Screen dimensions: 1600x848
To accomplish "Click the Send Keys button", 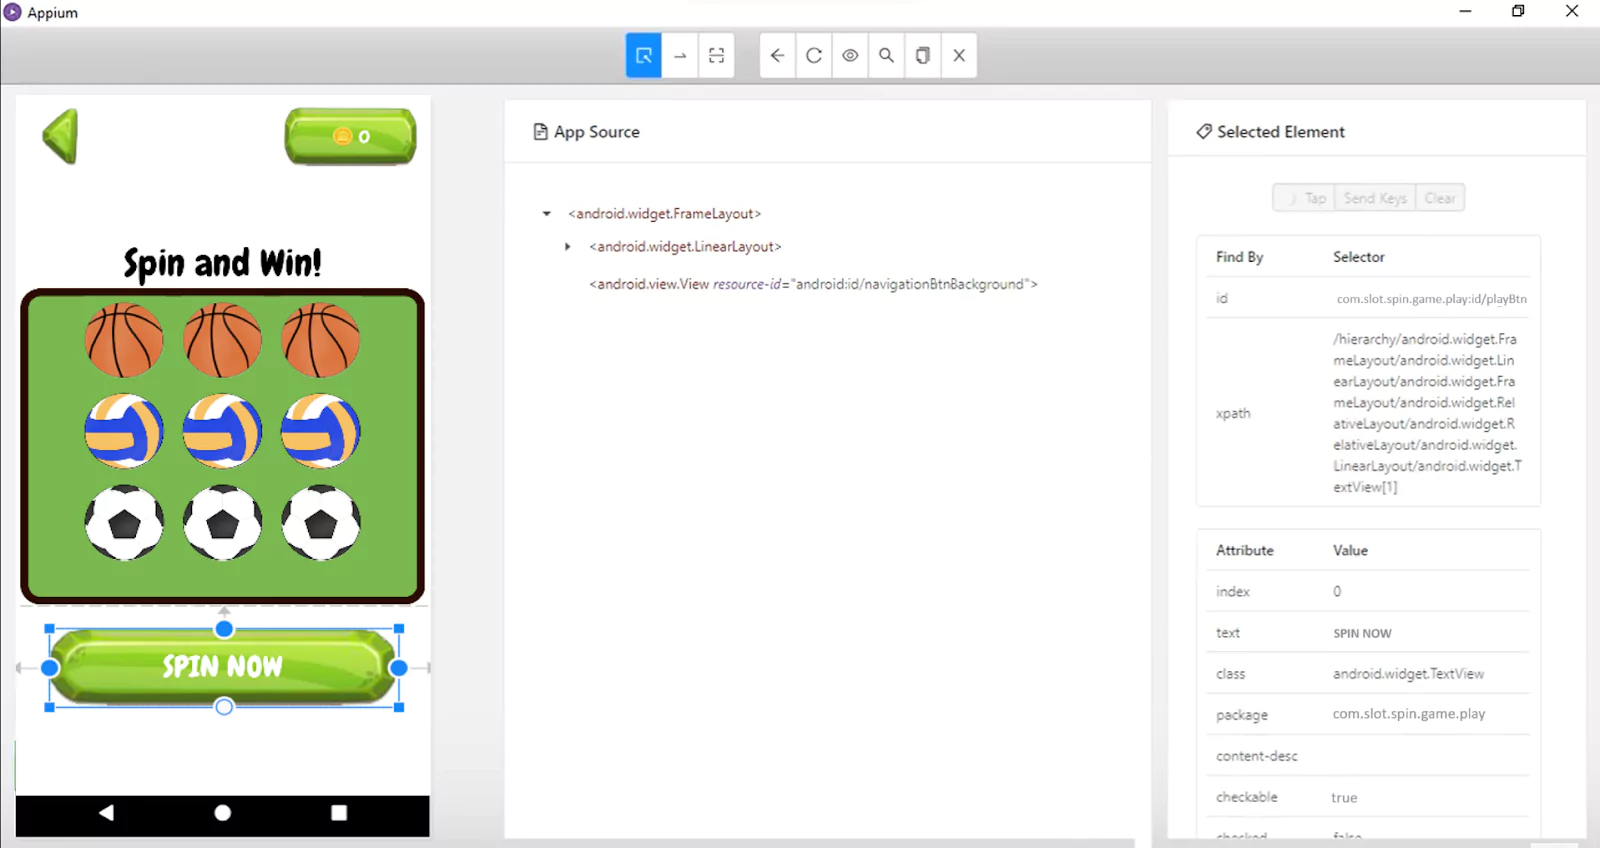I will pyautogui.click(x=1375, y=198).
